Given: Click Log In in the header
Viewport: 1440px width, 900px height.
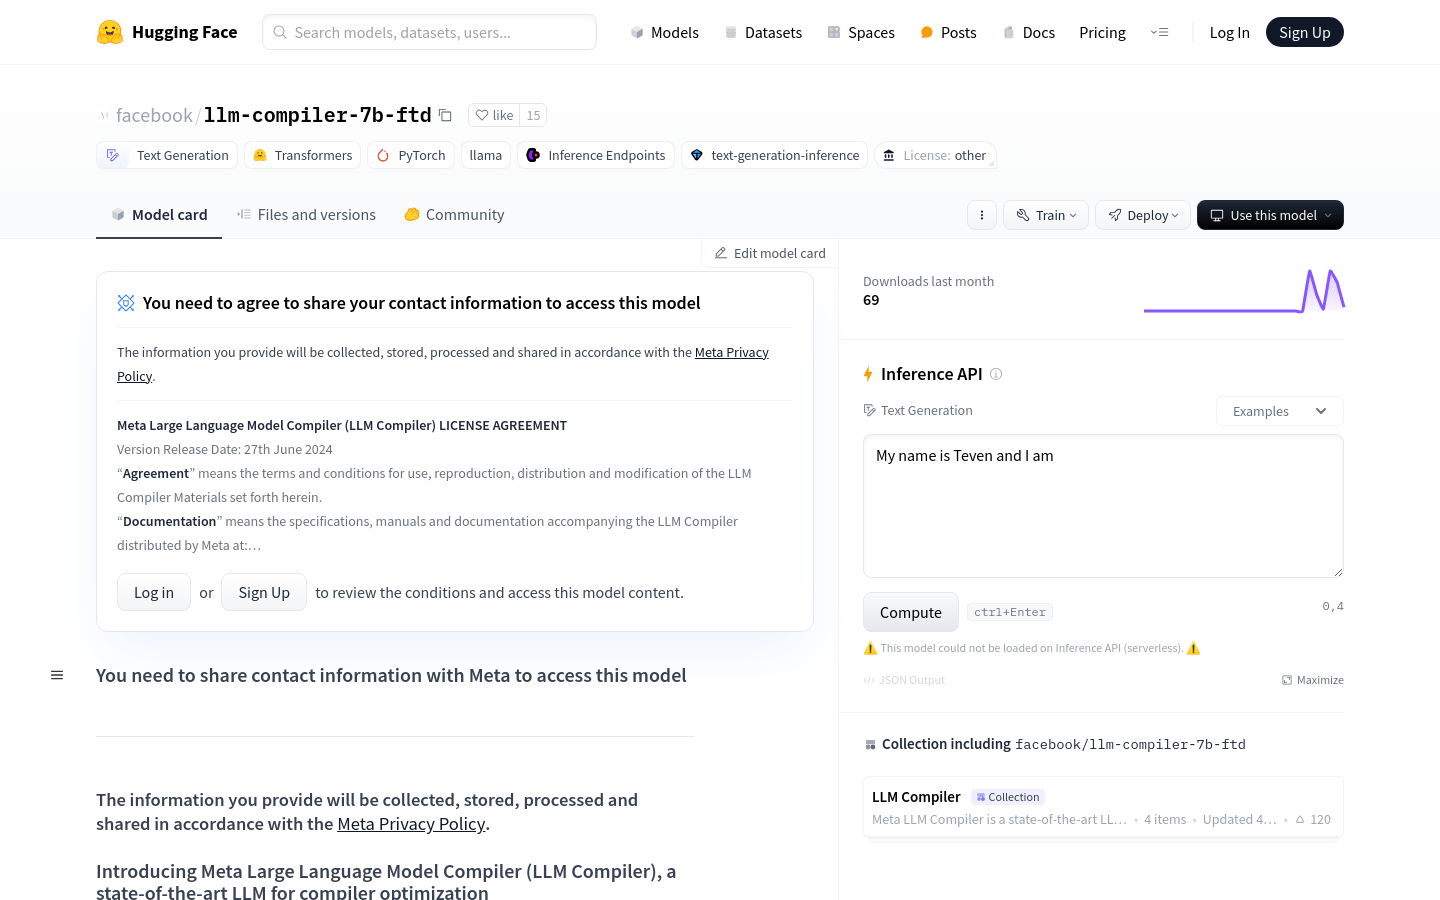Looking at the screenshot, I should click(1229, 32).
